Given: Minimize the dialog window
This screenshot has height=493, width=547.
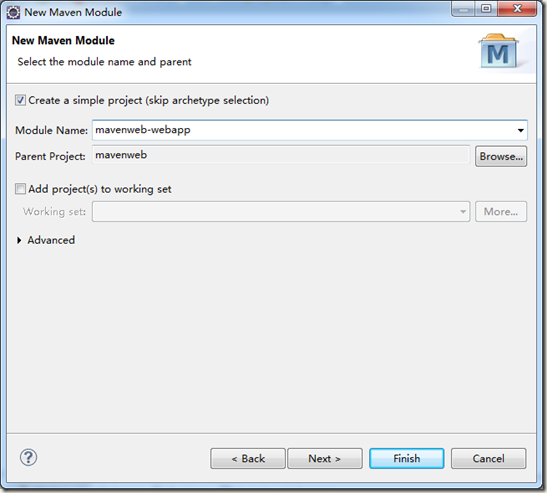Looking at the screenshot, I should pos(463,8).
